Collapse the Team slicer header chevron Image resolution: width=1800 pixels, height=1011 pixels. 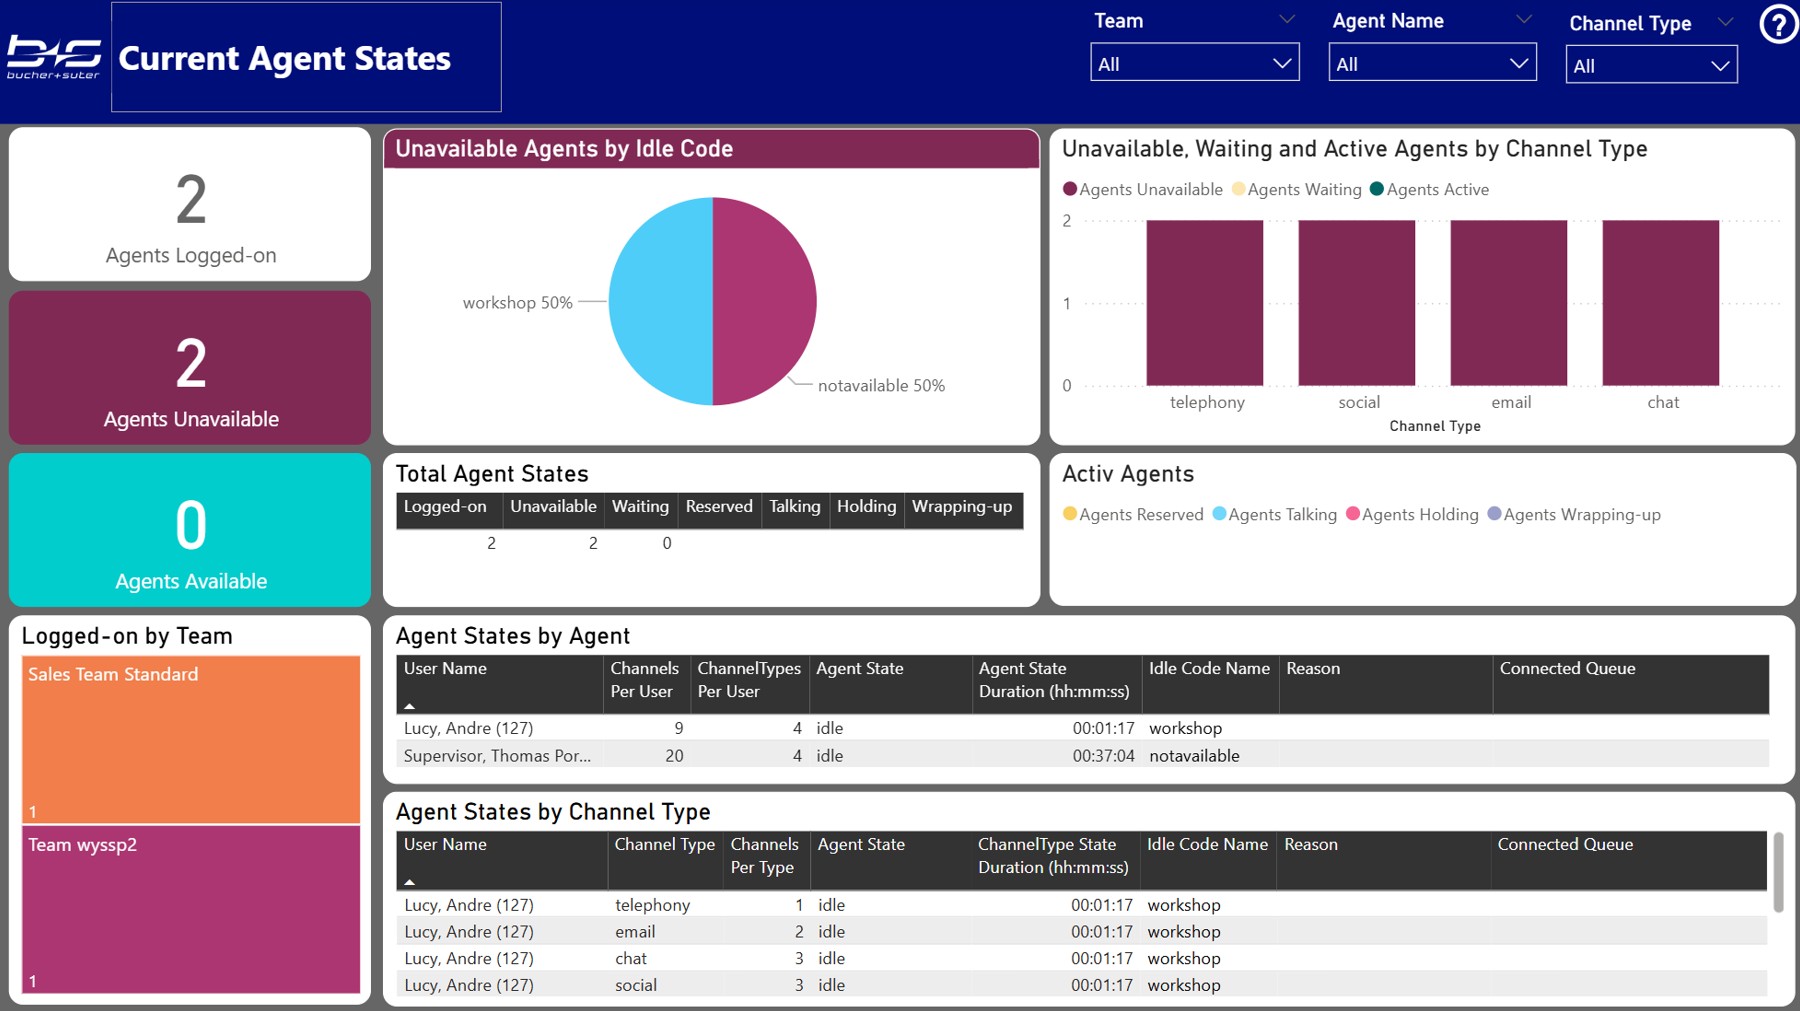pos(1287,20)
